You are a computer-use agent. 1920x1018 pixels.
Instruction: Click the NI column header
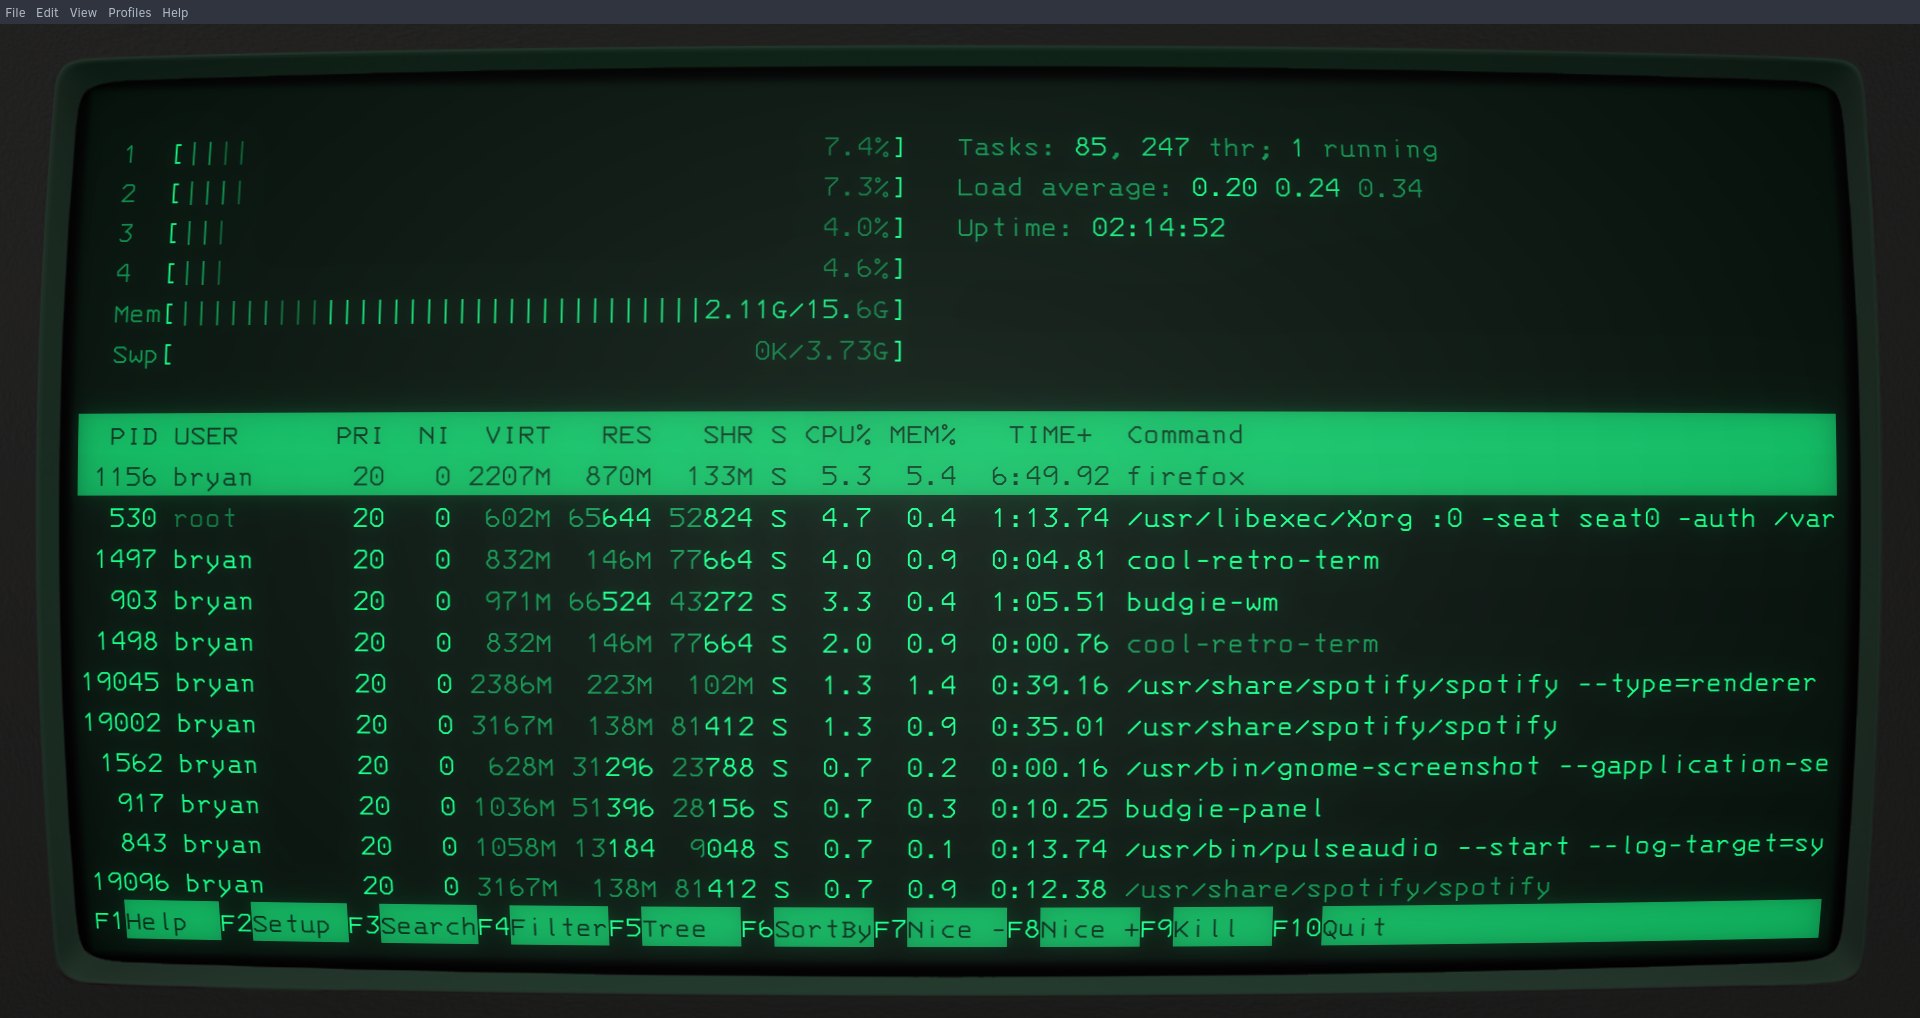coord(433,436)
